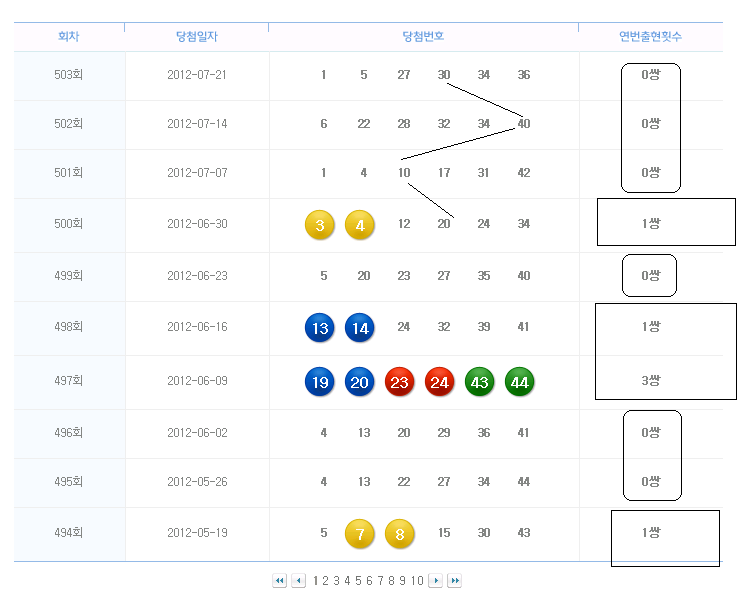Select the blue ball numbered 13

320,328
